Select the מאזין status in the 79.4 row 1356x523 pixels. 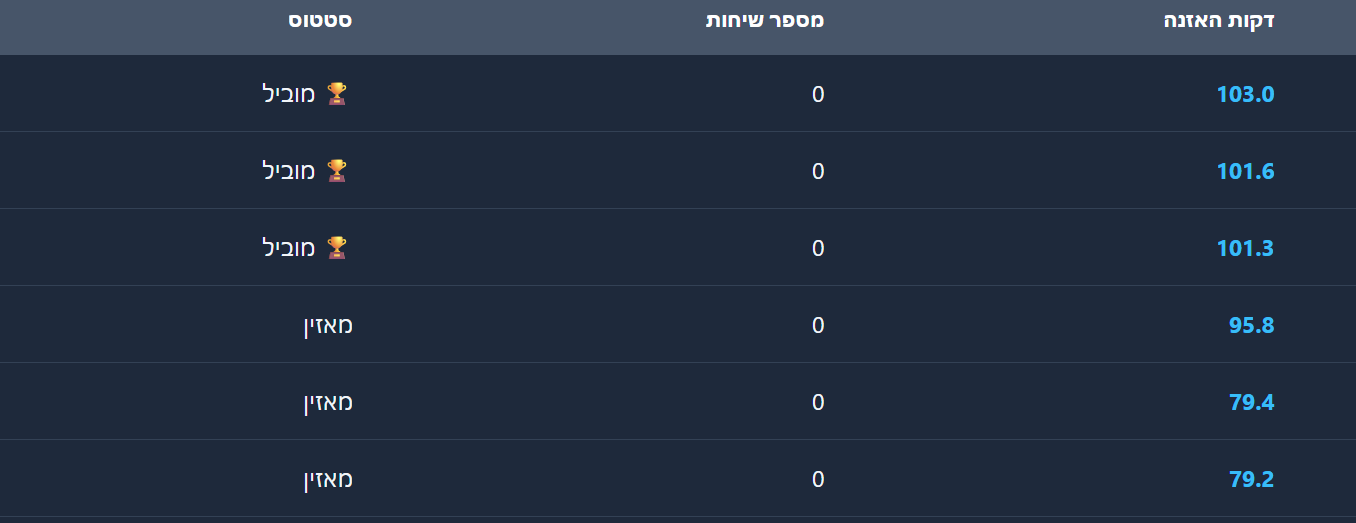pyautogui.click(x=328, y=402)
